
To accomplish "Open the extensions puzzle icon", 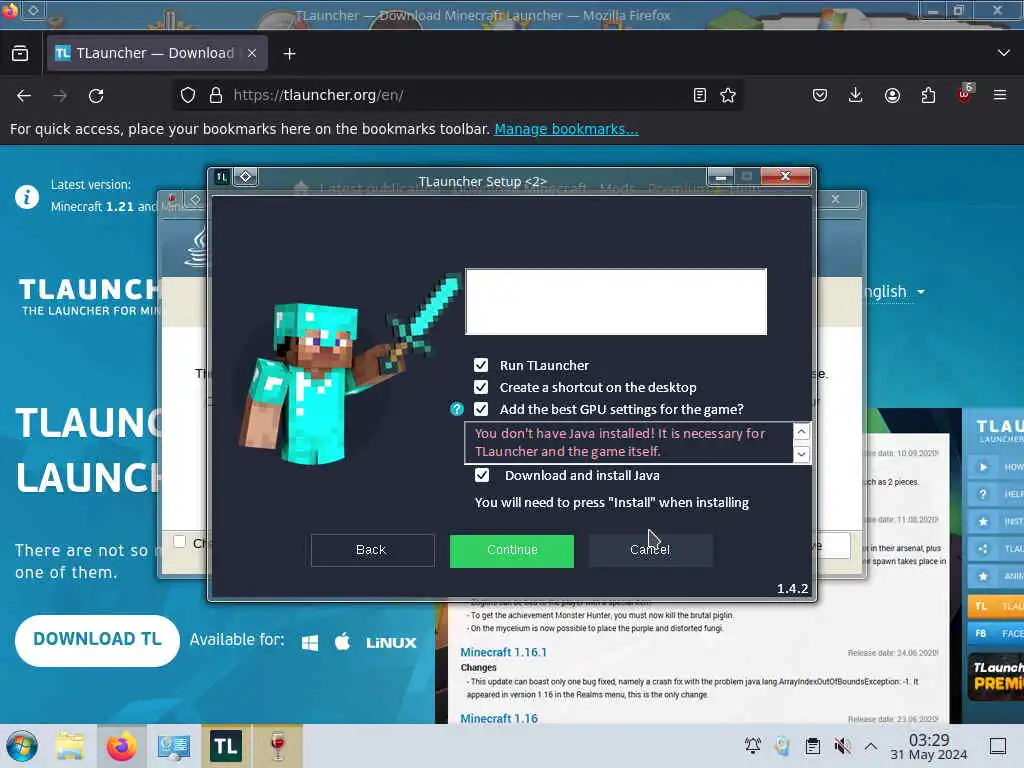I will click(928, 95).
